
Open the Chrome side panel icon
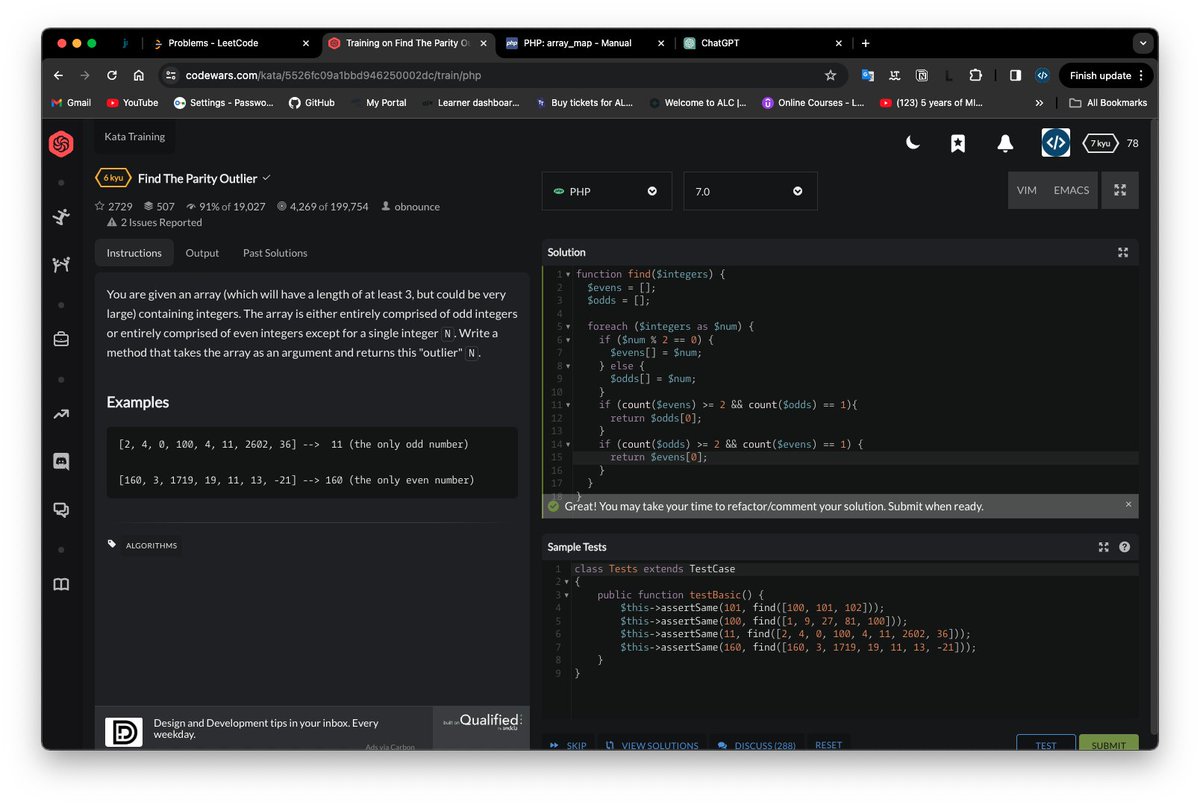[1015, 75]
